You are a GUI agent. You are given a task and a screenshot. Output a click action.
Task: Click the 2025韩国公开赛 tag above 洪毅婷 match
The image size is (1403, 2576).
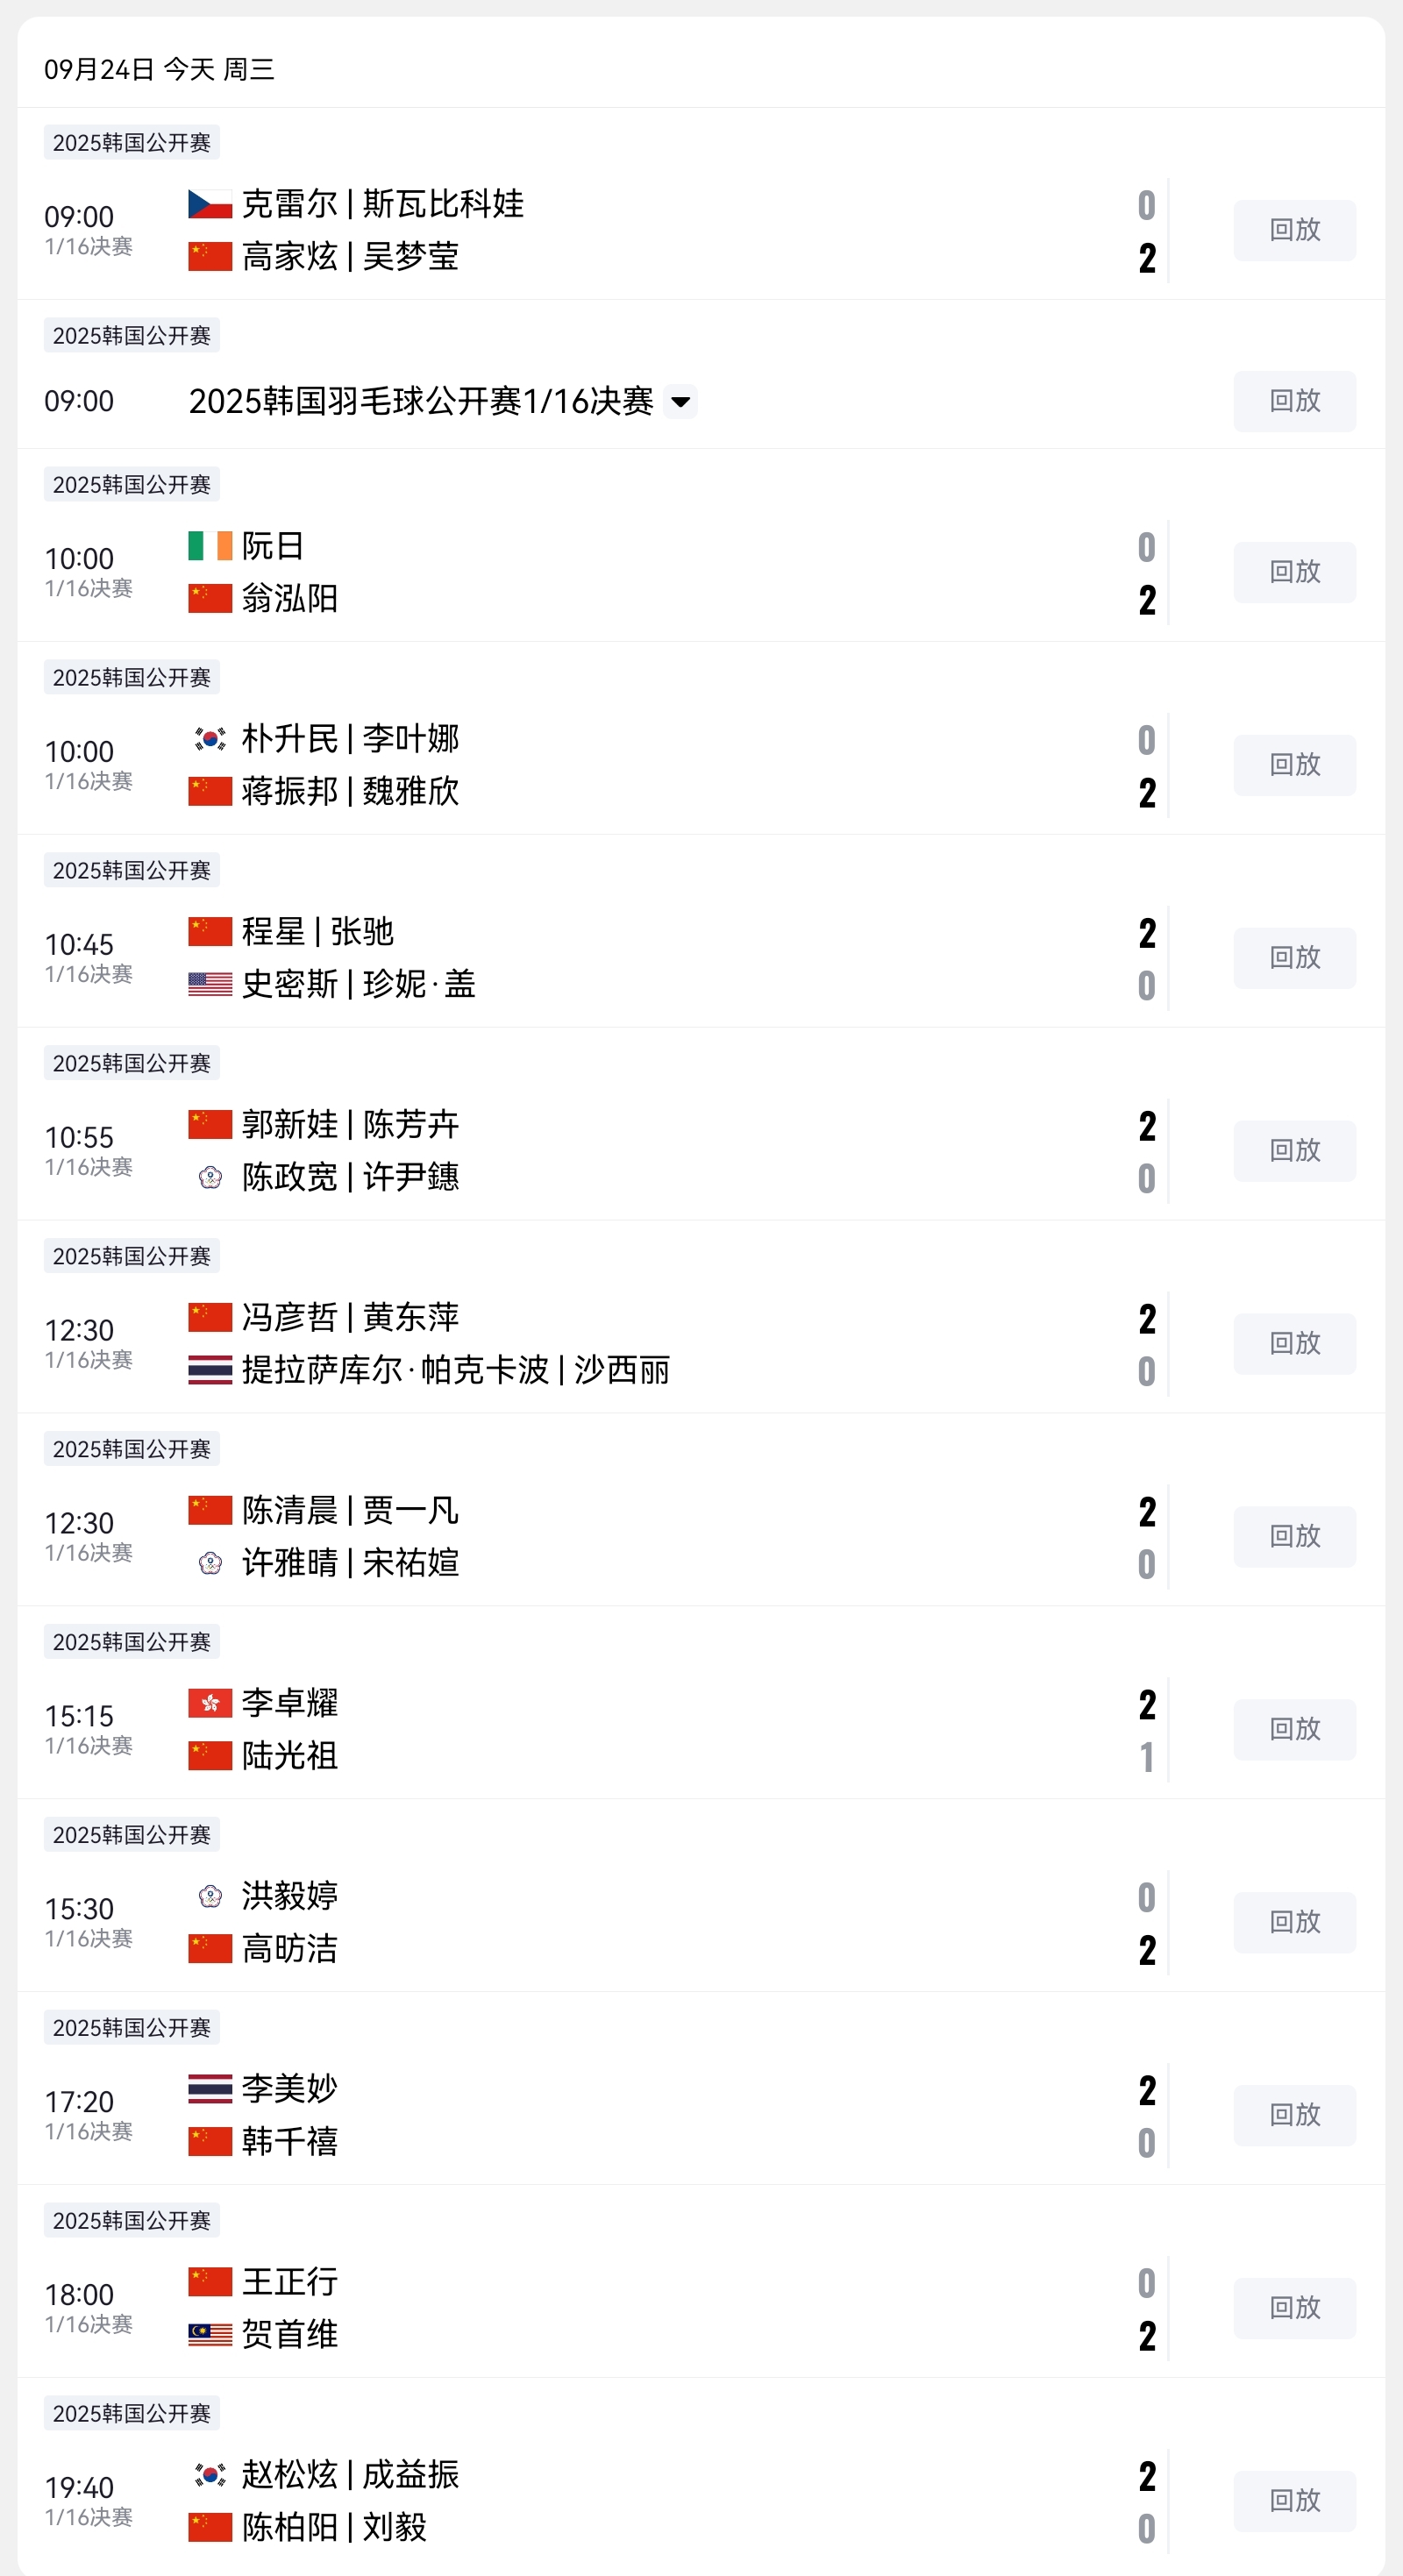point(132,1835)
